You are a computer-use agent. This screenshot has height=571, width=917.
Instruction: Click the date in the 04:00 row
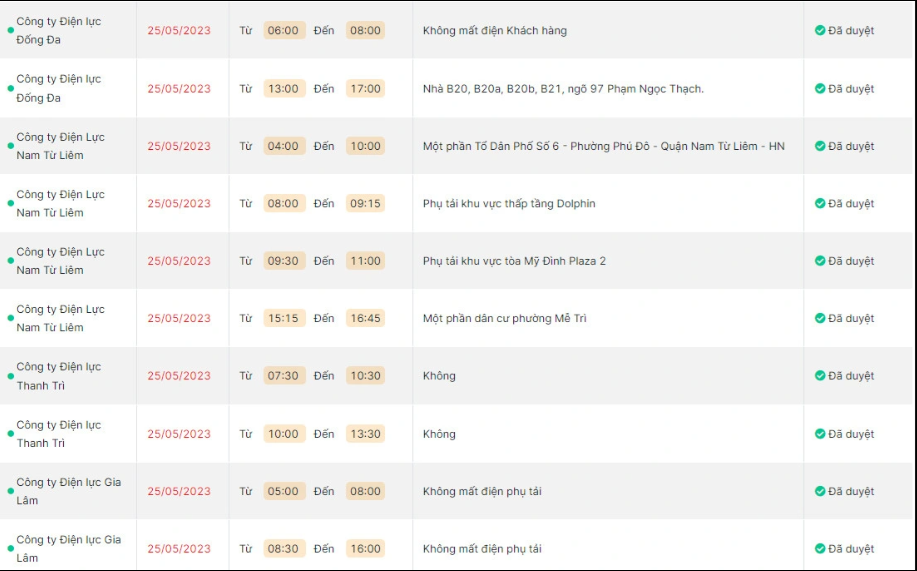tap(179, 146)
